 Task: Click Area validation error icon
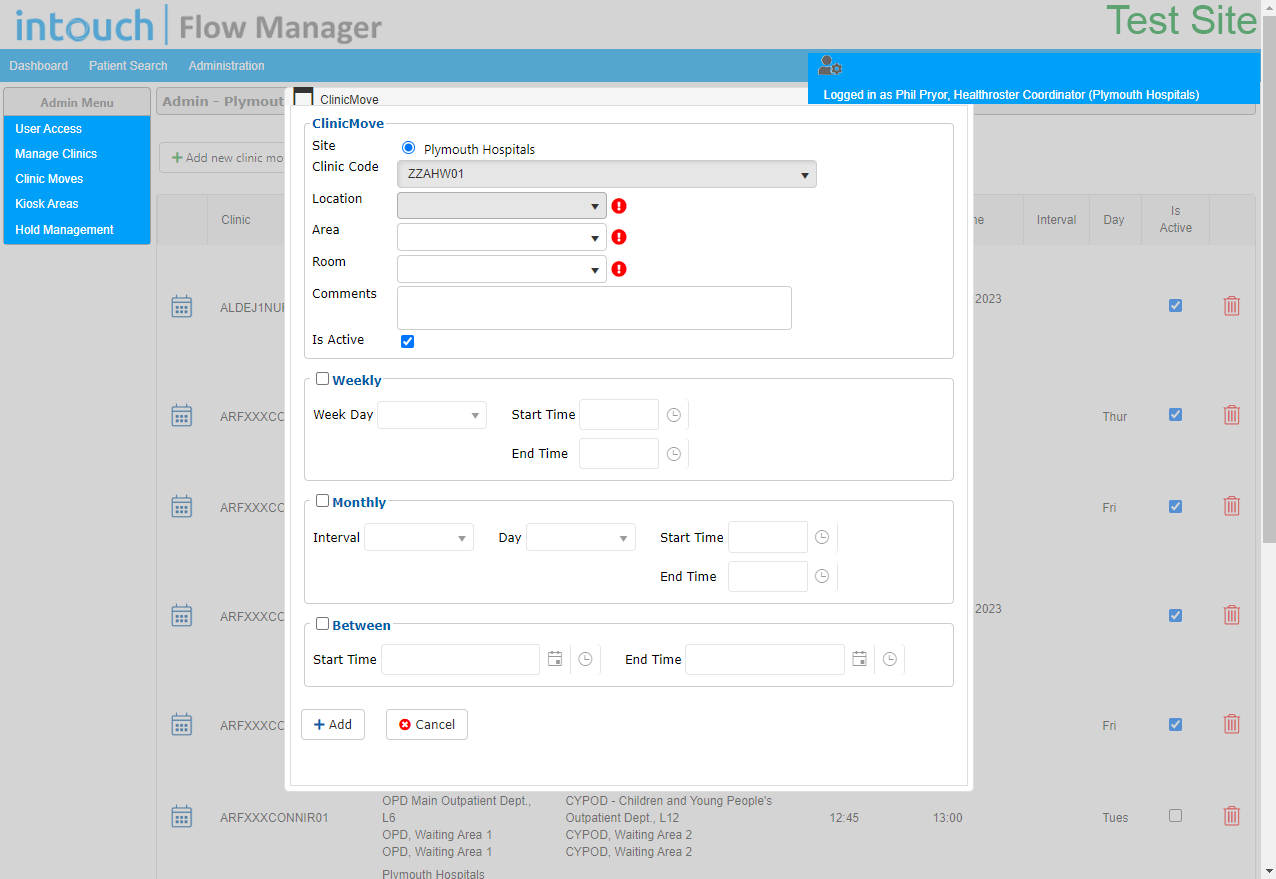coord(619,237)
